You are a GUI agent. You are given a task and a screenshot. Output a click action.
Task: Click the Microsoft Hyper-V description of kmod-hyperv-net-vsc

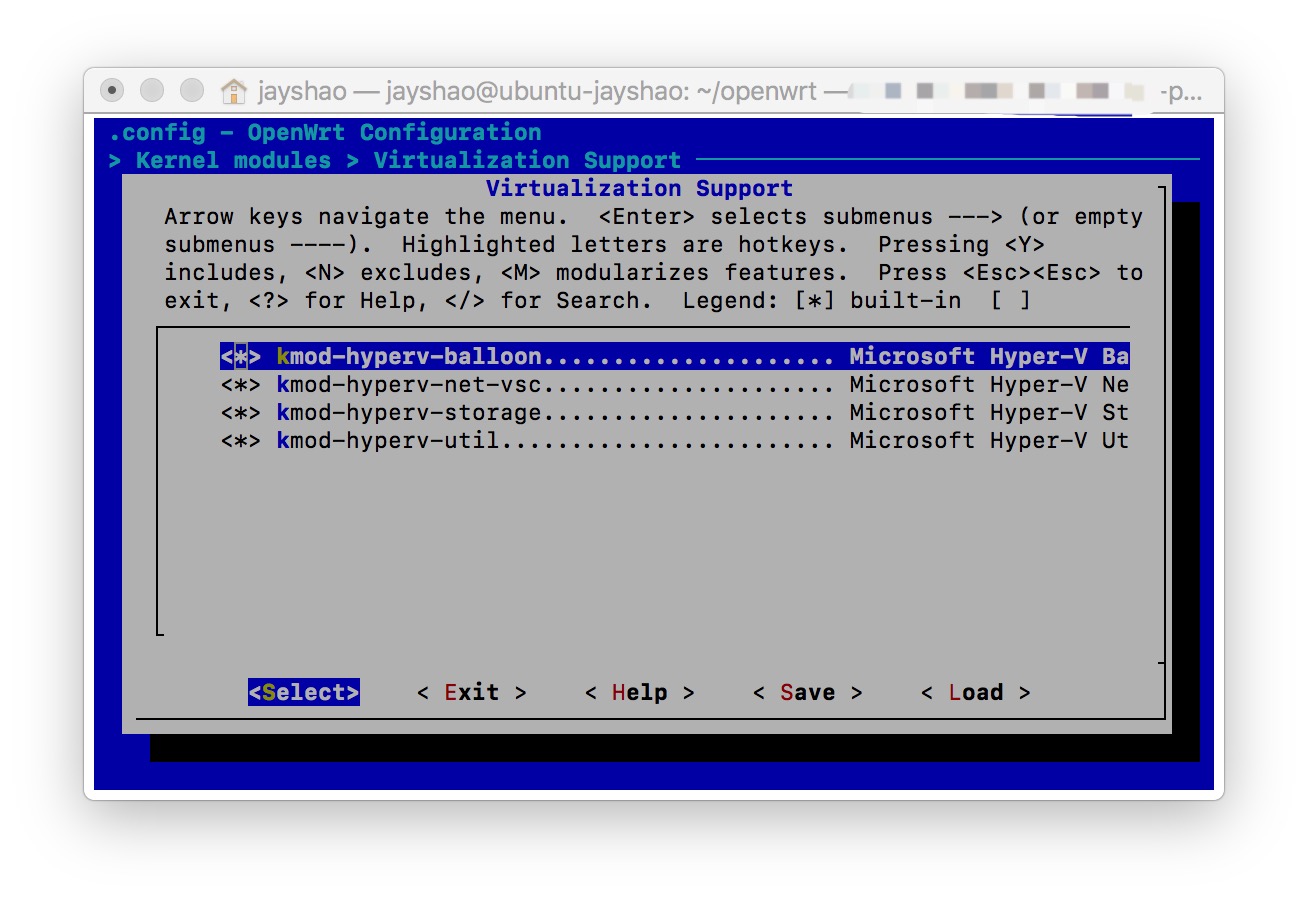[968, 385]
